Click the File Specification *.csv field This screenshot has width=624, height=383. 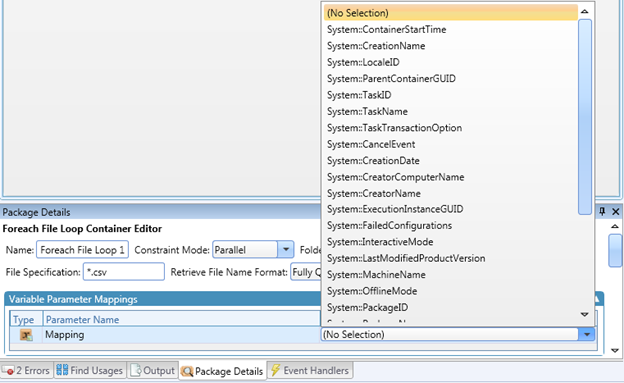(124, 272)
